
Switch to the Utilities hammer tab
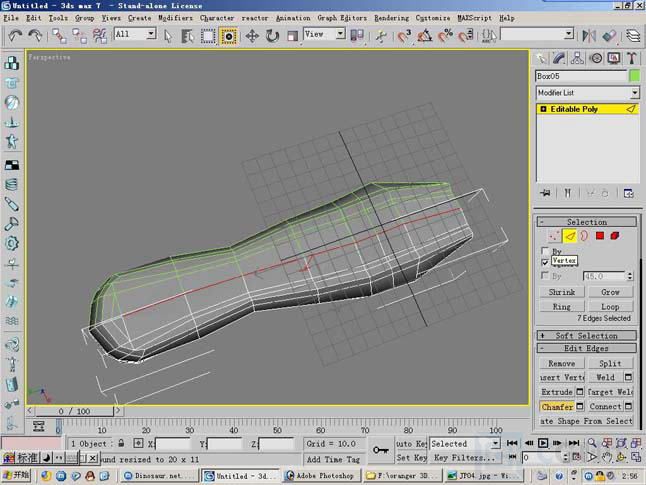(632, 58)
